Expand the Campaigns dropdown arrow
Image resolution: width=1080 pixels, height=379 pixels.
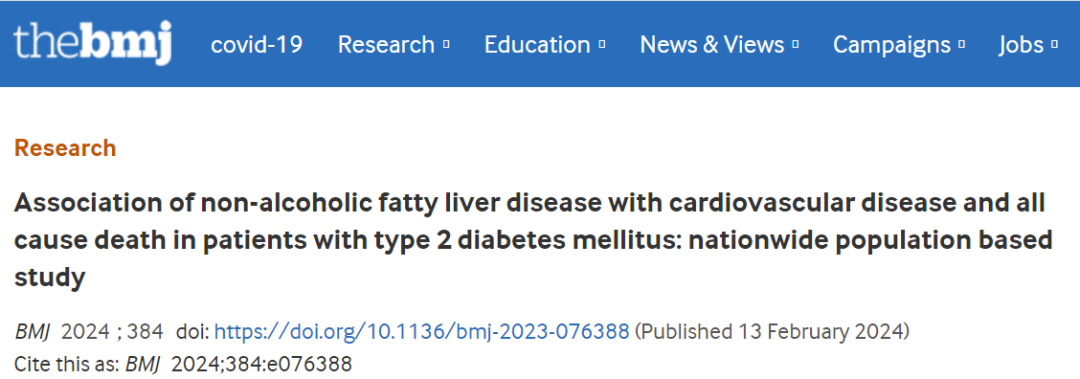tap(962, 45)
